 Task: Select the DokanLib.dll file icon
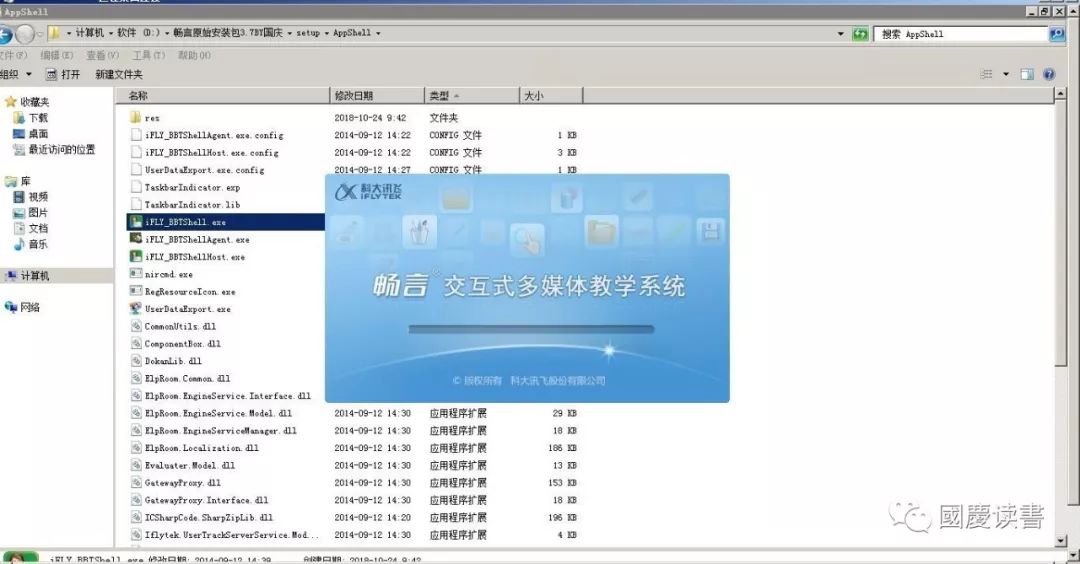pyautogui.click(x=136, y=361)
